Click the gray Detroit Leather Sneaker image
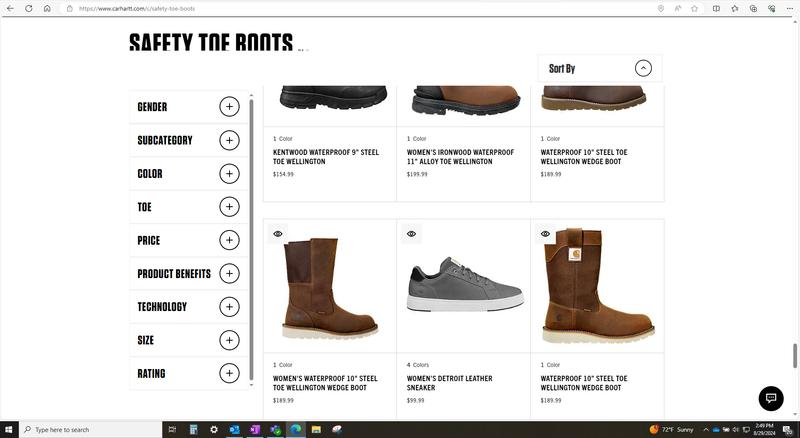This screenshot has height=438, width=800. [465, 284]
